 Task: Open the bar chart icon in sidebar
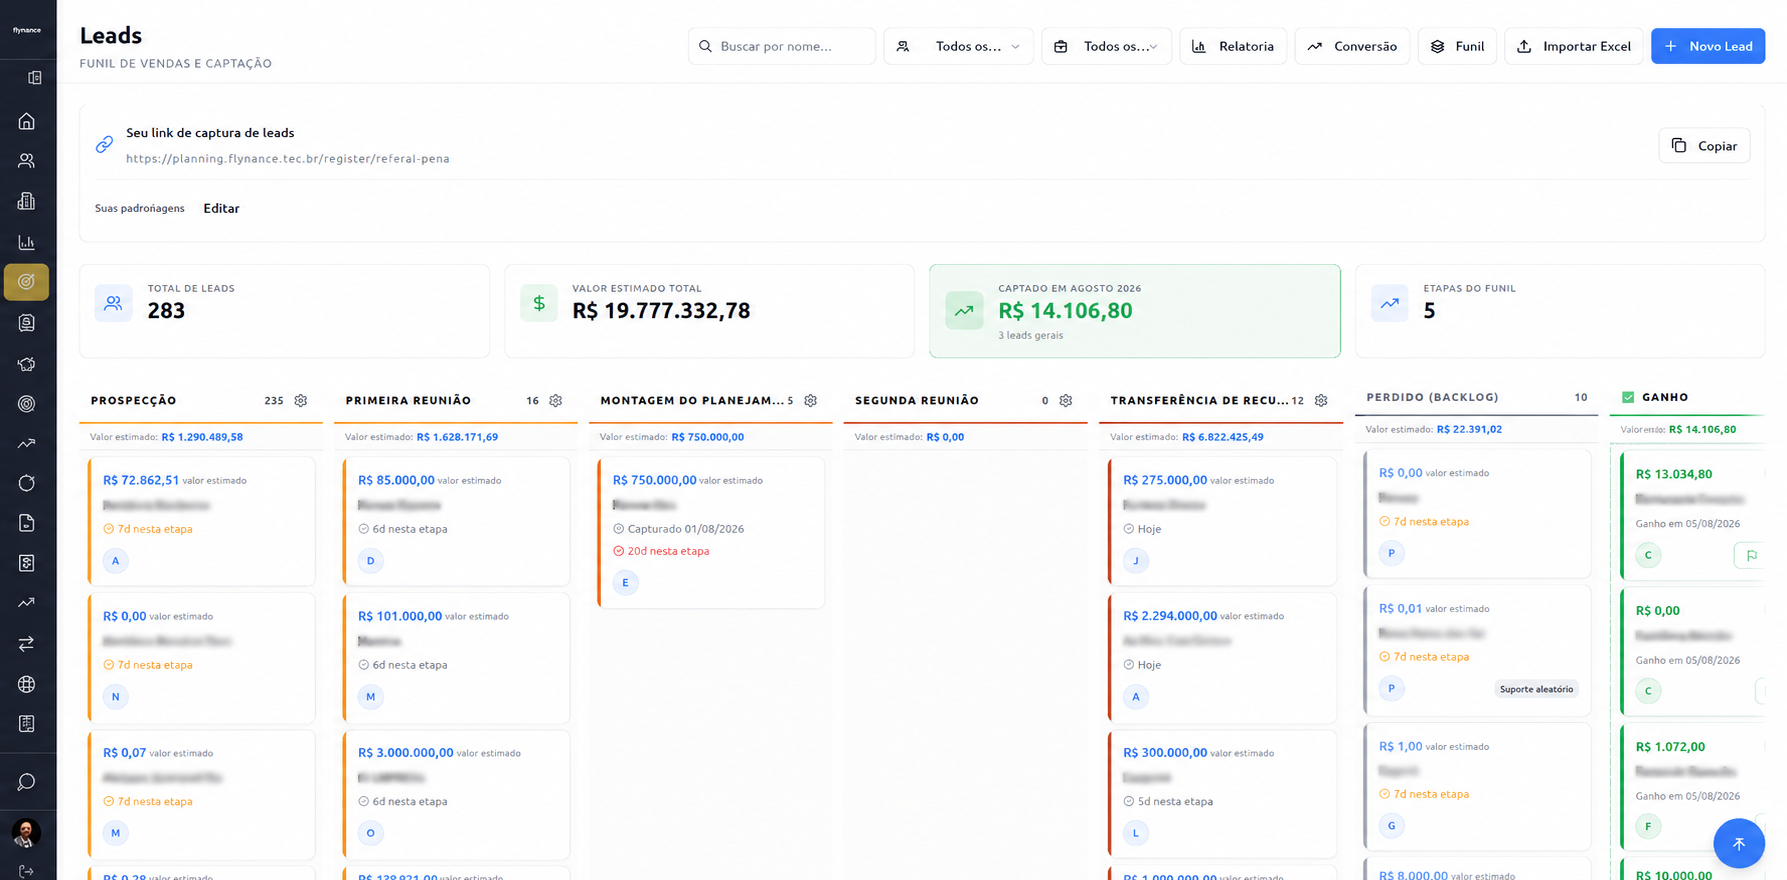27,242
